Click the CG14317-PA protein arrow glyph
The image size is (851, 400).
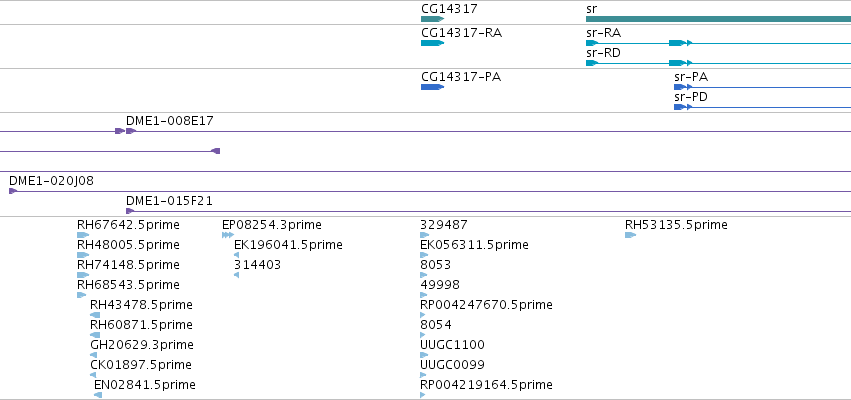433,87
